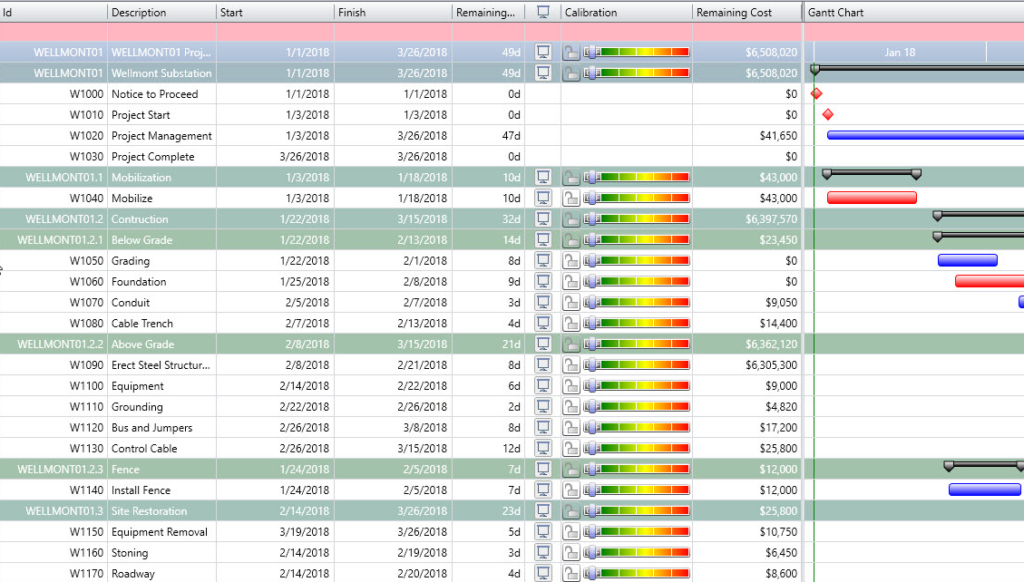Image resolution: width=1024 pixels, height=582 pixels.
Task: Click the Notice to Proceed milestone diamond
Action: click(816, 94)
